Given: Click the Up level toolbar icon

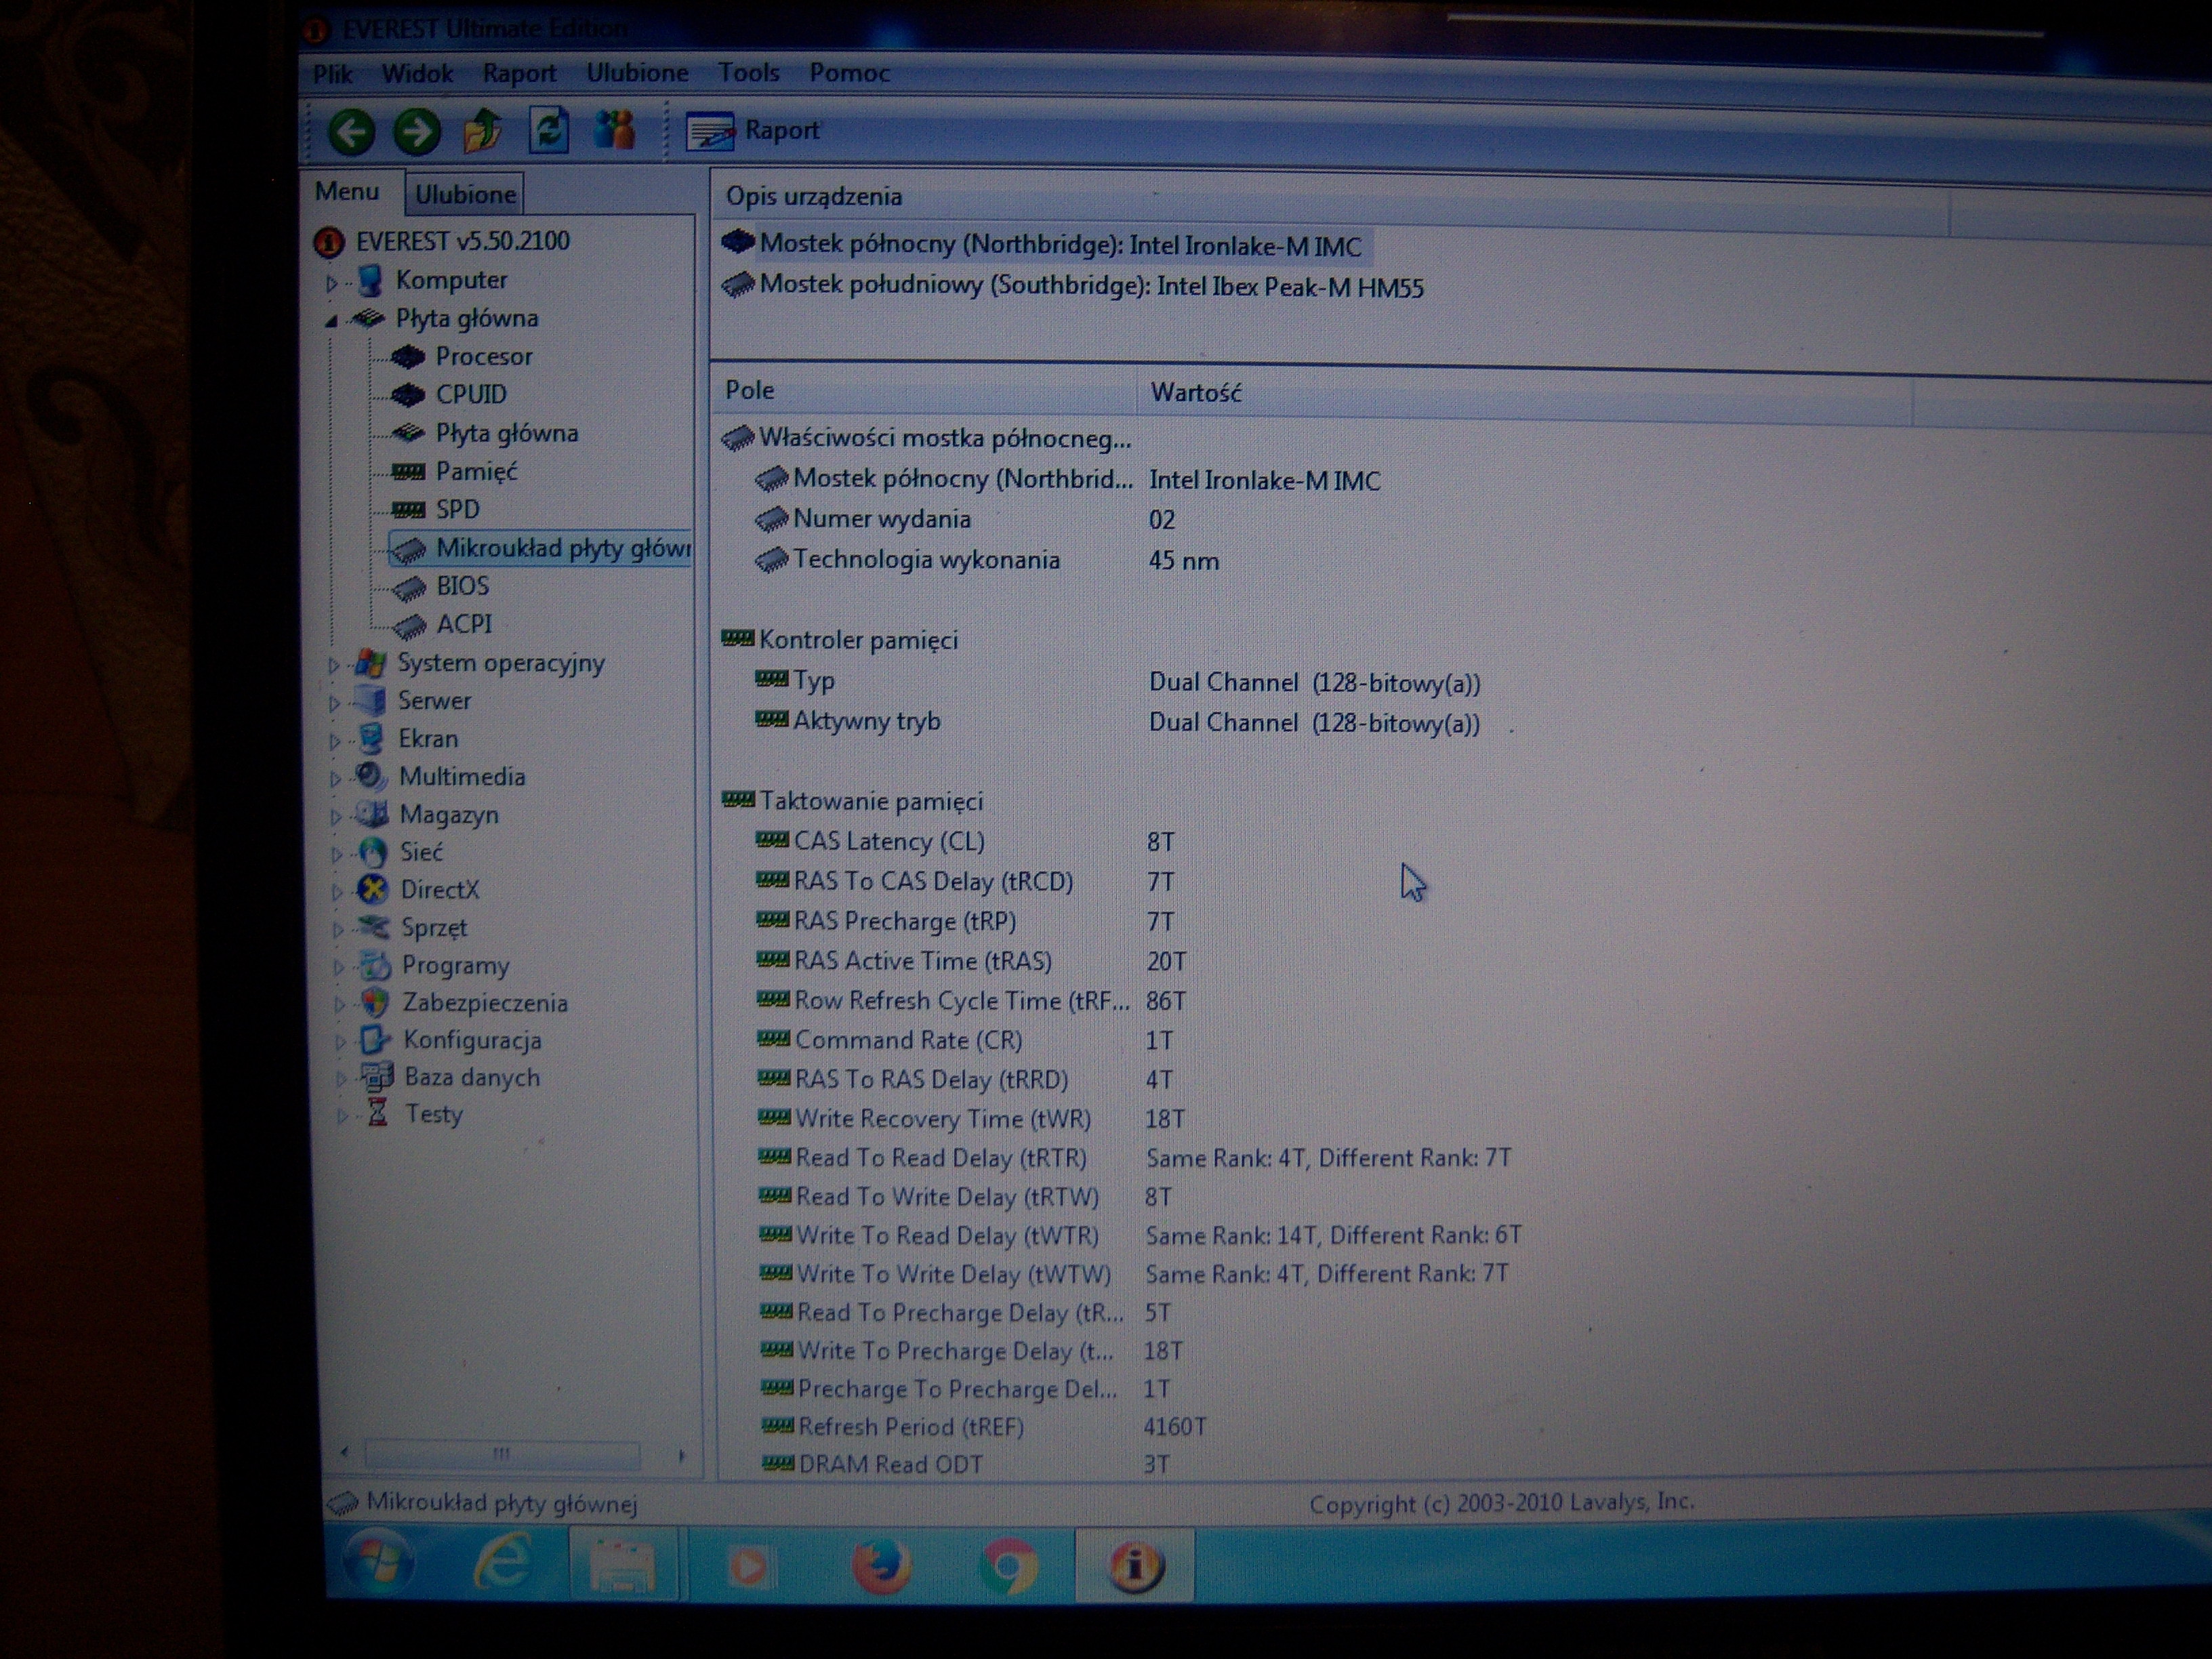Looking at the screenshot, I should tap(483, 131).
